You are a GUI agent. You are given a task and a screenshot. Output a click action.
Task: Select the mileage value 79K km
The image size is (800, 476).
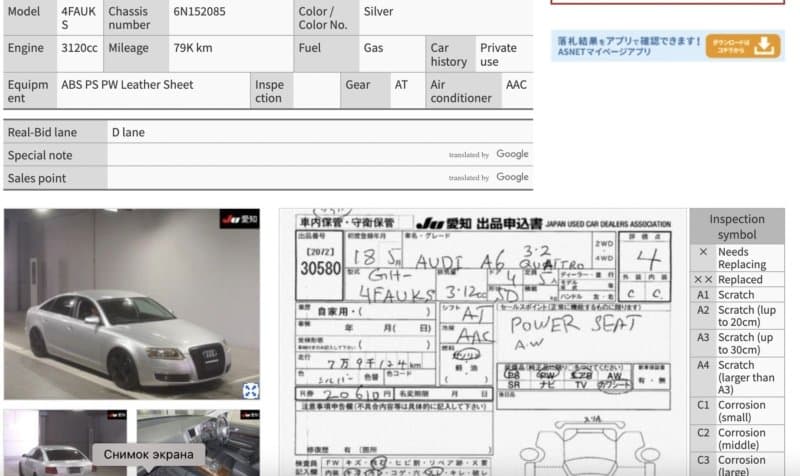tap(192, 48)
